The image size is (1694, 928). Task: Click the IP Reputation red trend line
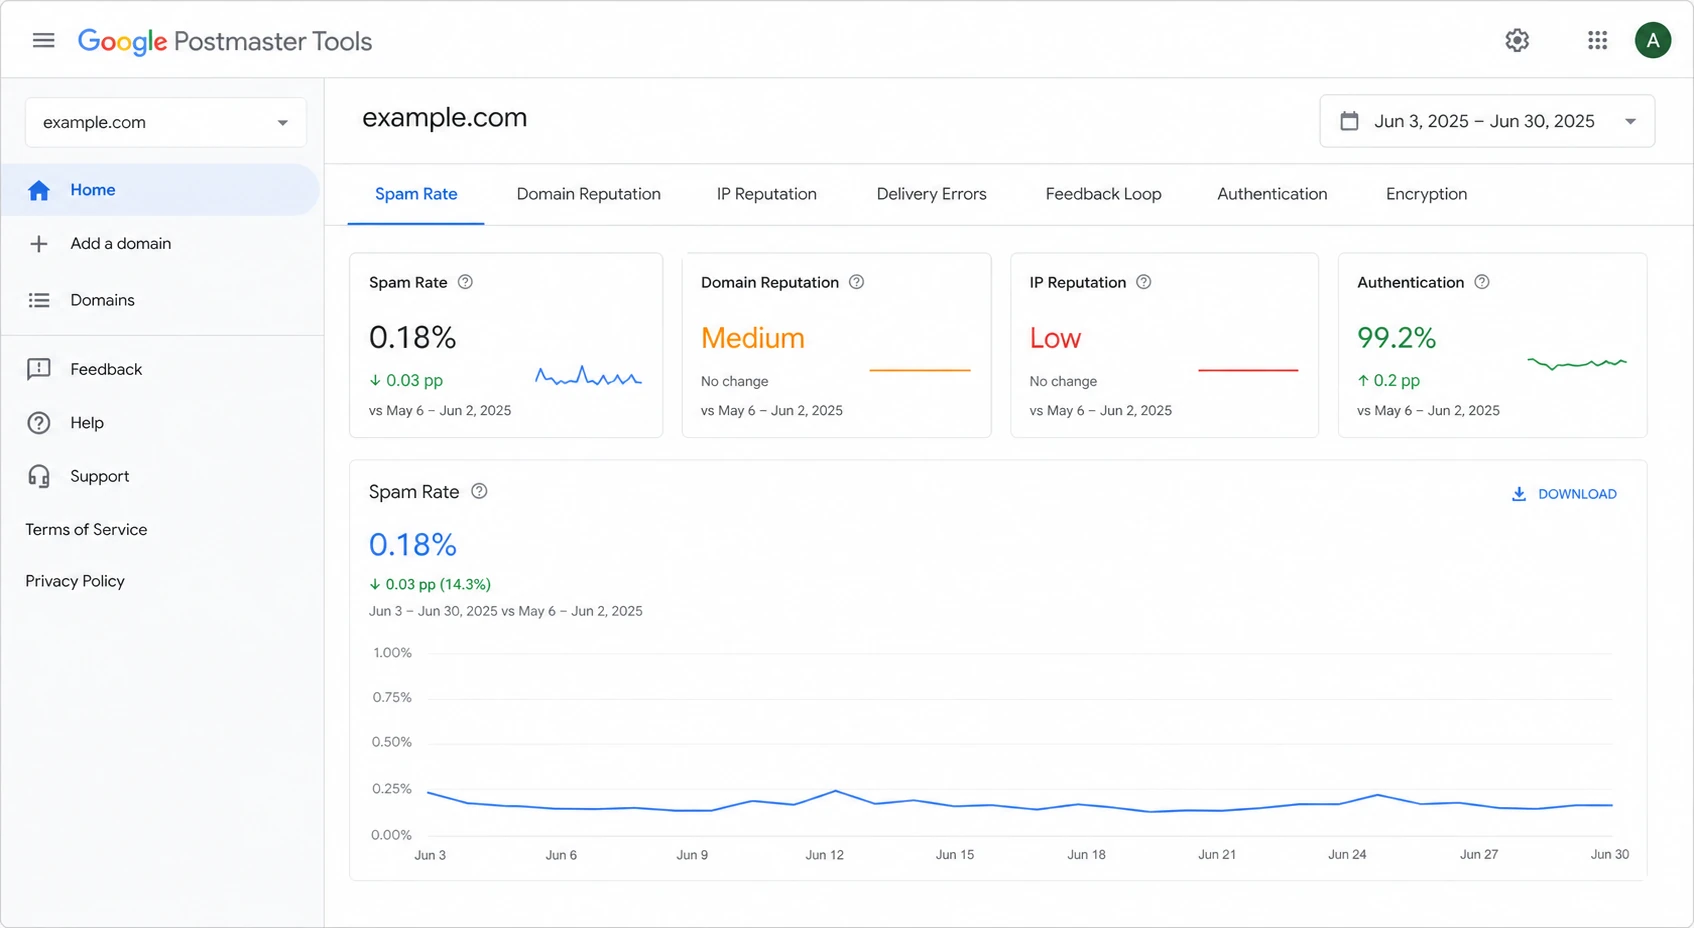pos(1248,370)
